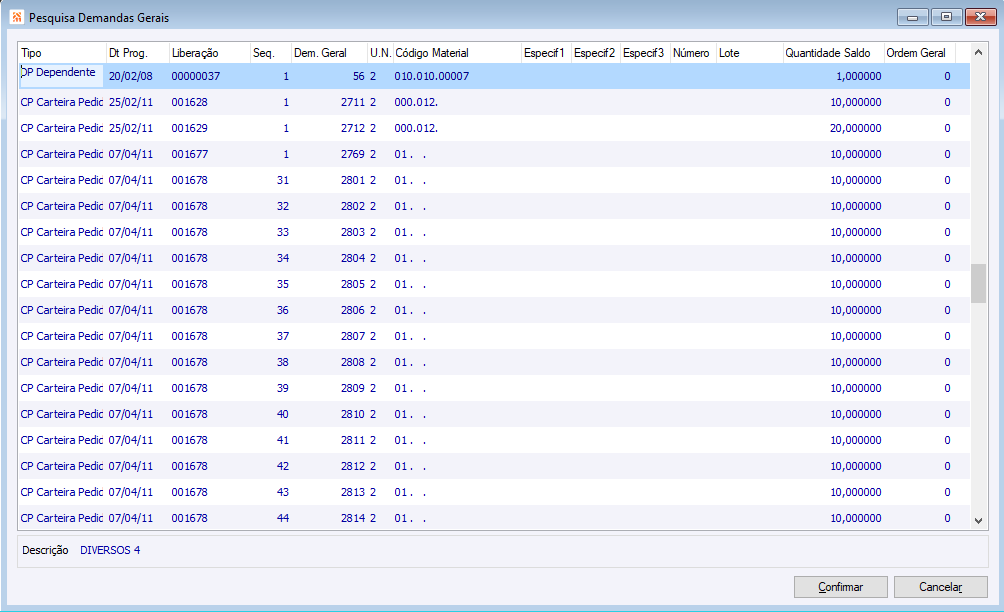1004x612 pixels.
Task: Click Dem. Geral value 2810
Action: coord(353,414)
